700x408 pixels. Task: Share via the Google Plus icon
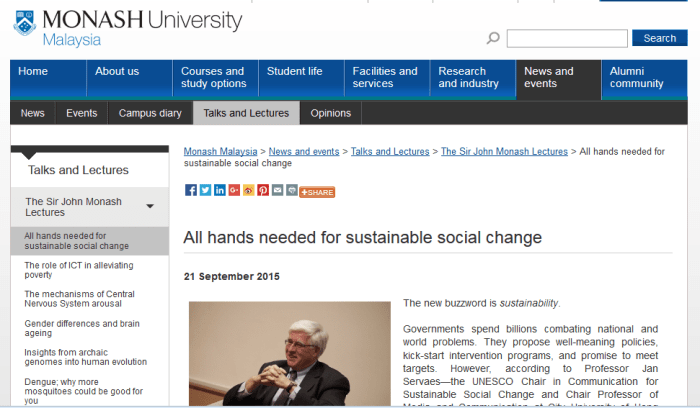[x=234, y=190]
